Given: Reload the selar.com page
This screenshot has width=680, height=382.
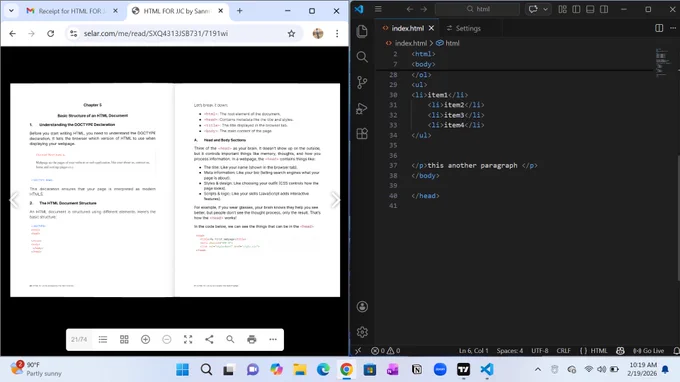Looking at the screenshot, I should click(x=51, y=33).
